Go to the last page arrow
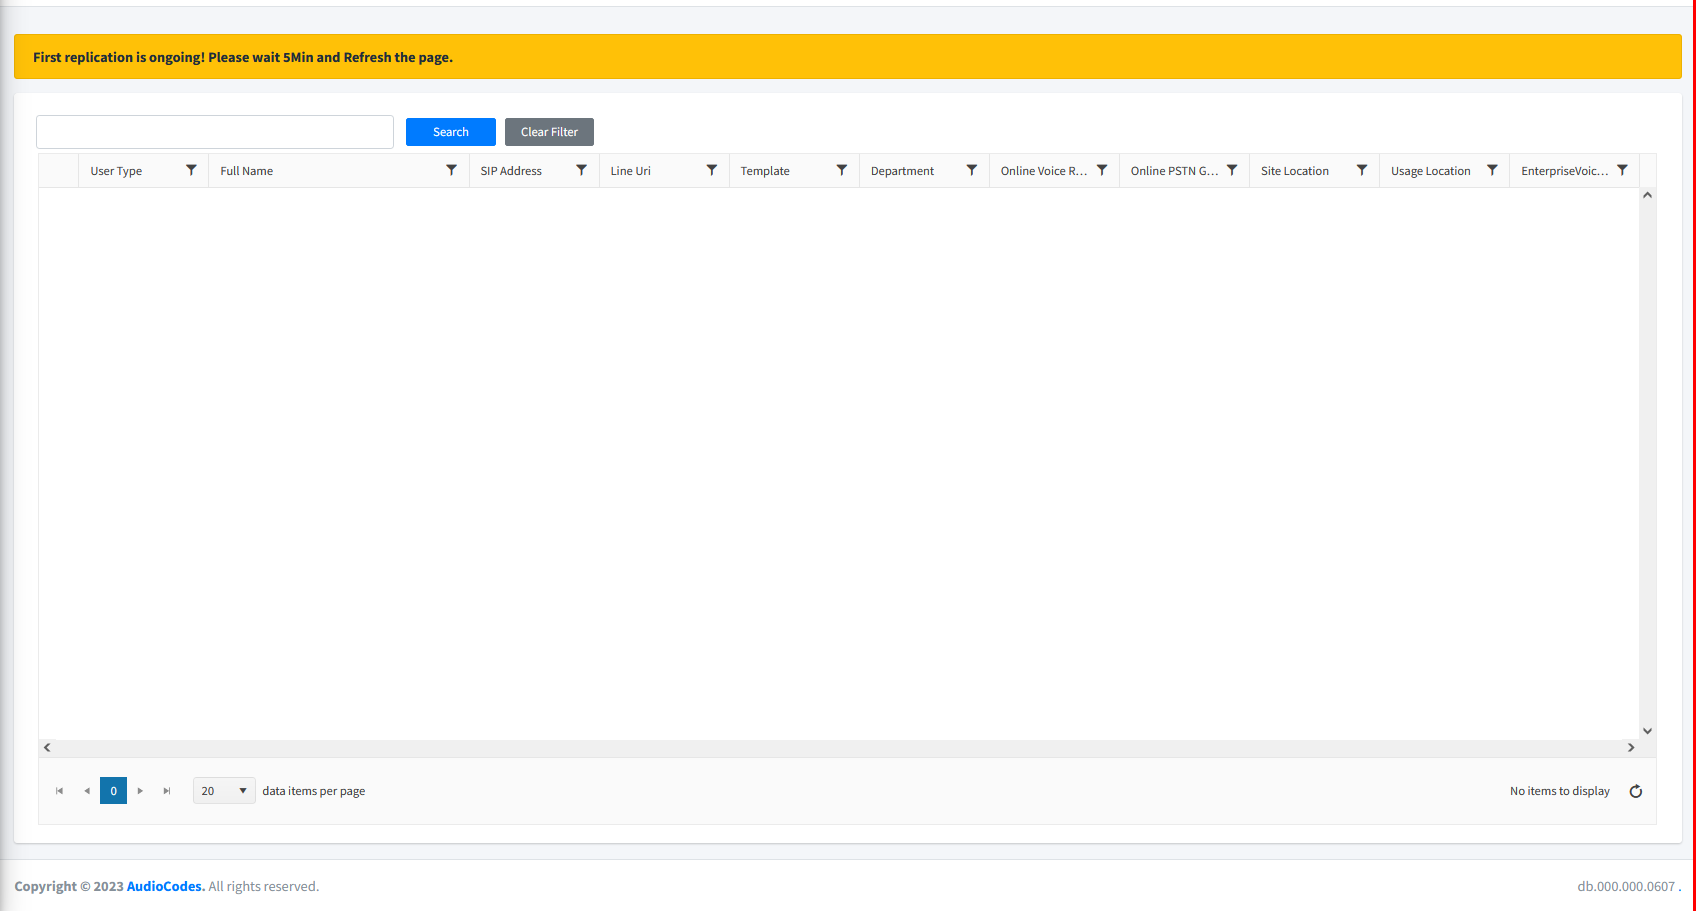The width and height of the screenshot is (1696, 911). click(167, 791)
